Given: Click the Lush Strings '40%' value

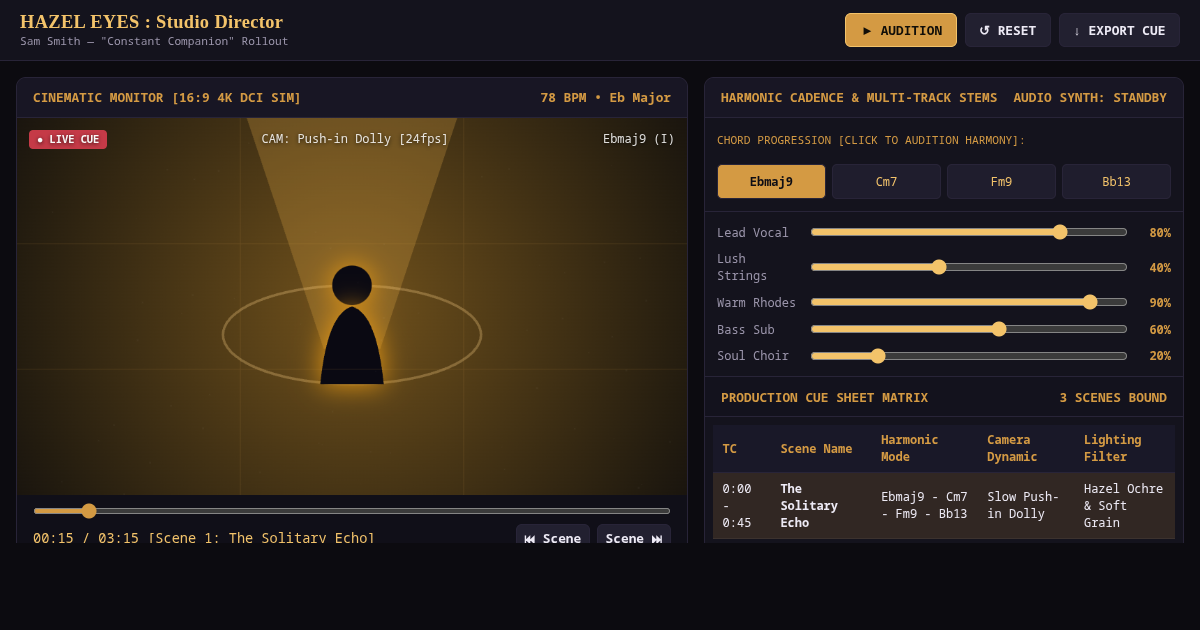Looking at the screenshot, I should coord(1160,267).
